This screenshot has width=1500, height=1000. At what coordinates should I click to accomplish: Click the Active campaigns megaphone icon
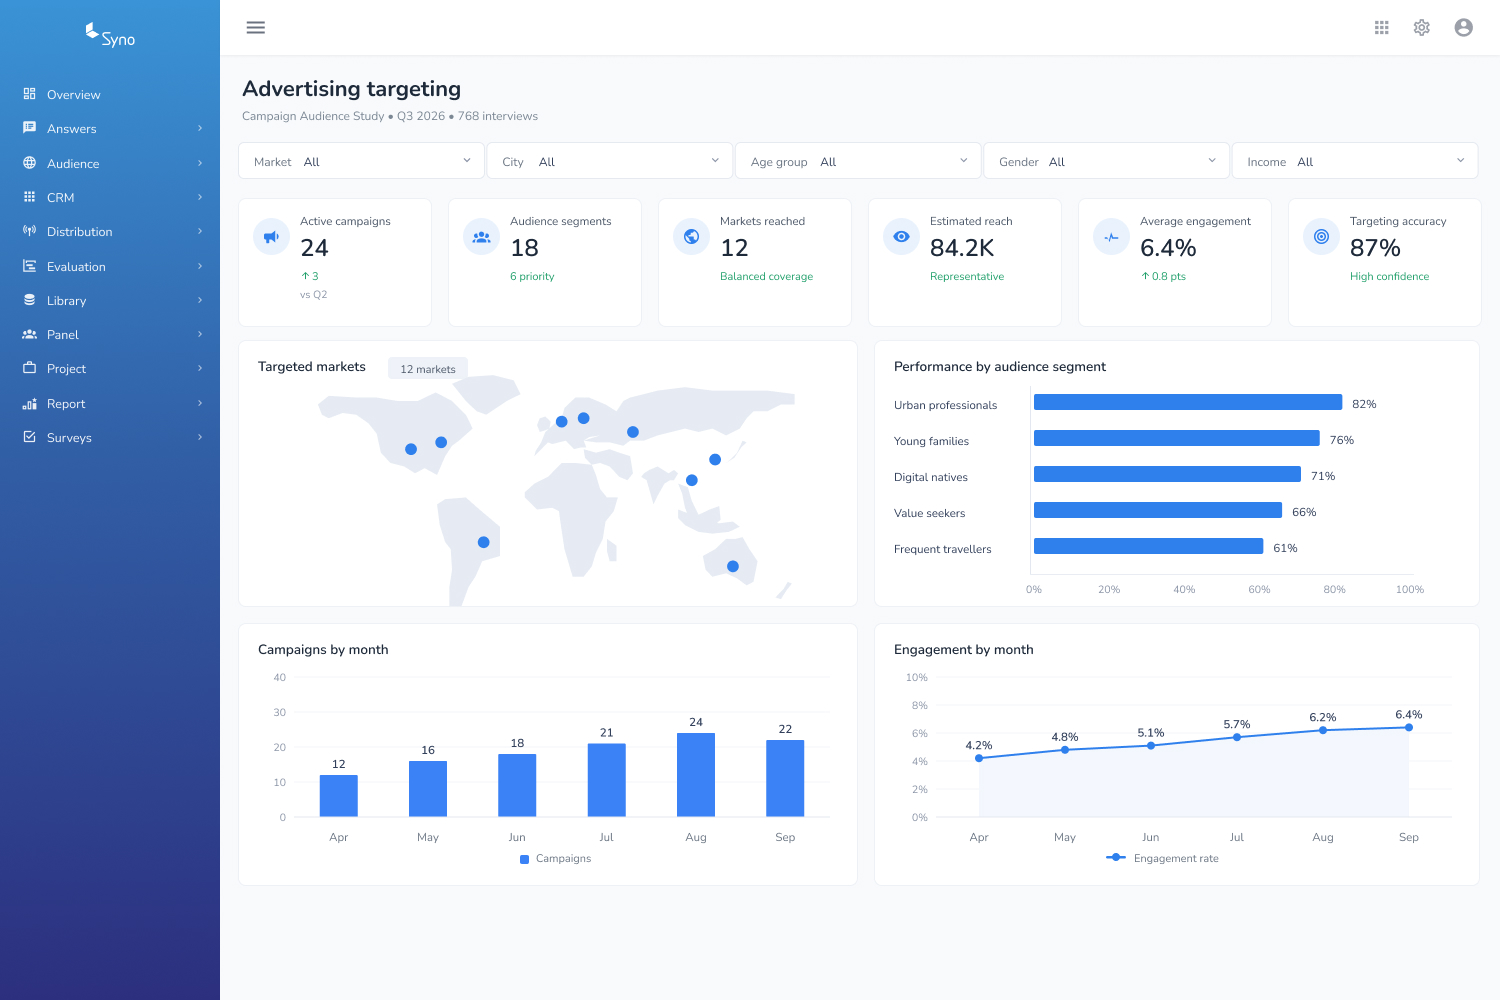271,237
